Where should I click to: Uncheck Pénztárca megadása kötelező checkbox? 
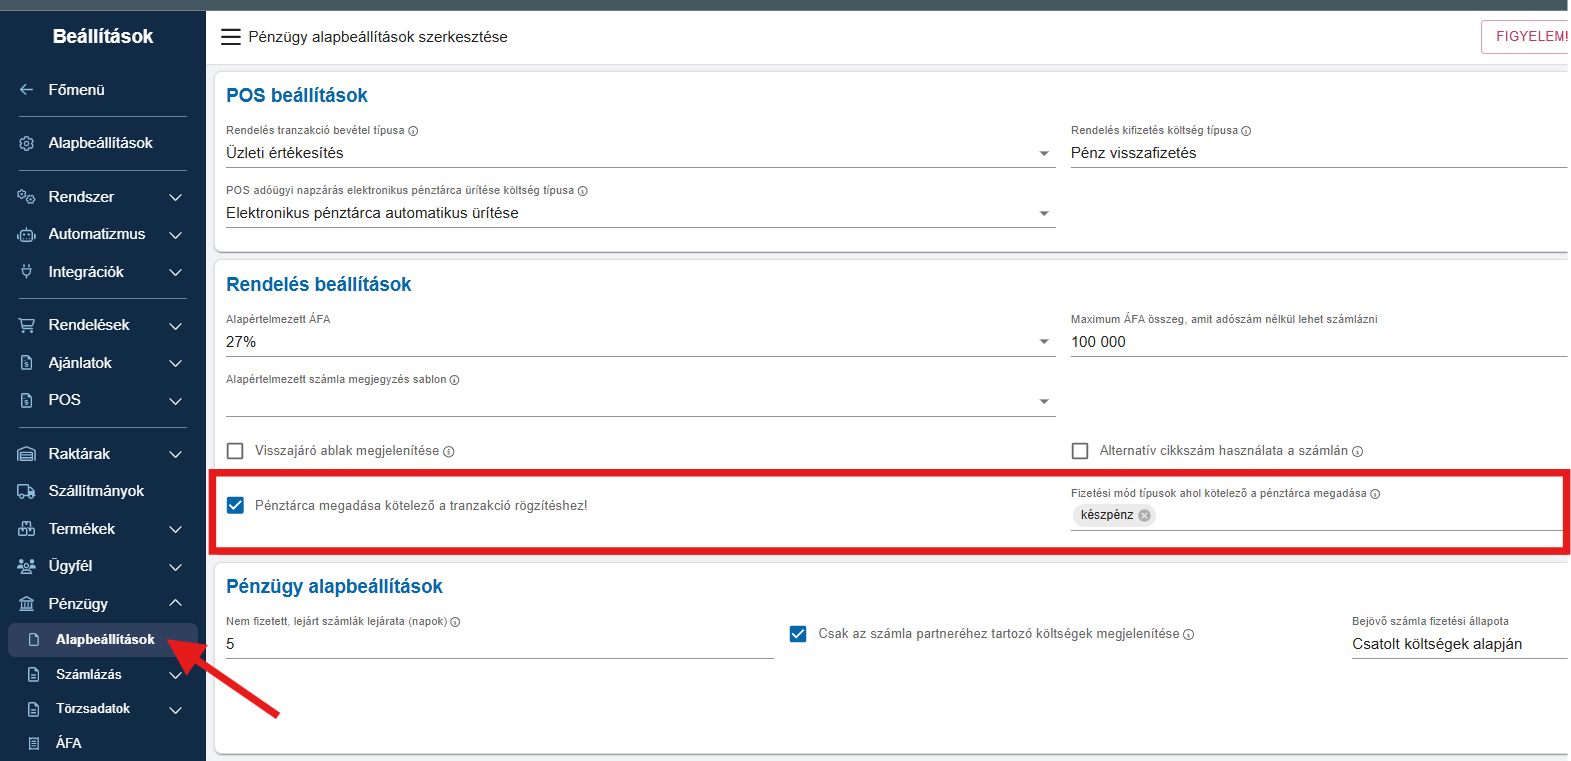point(235,505)
